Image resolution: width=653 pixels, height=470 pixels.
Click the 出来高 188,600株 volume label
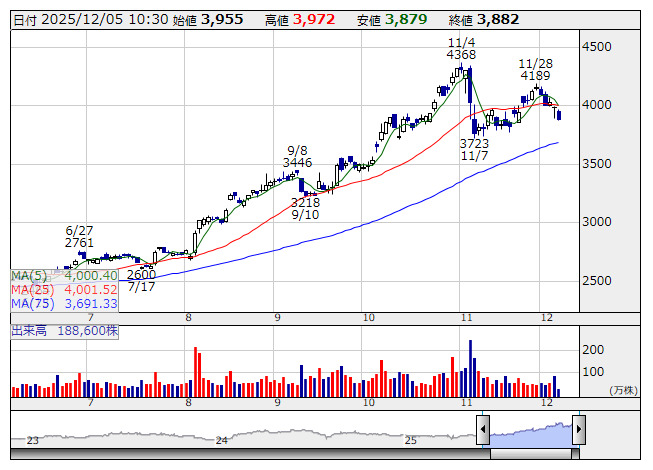[x=65, y=331]
